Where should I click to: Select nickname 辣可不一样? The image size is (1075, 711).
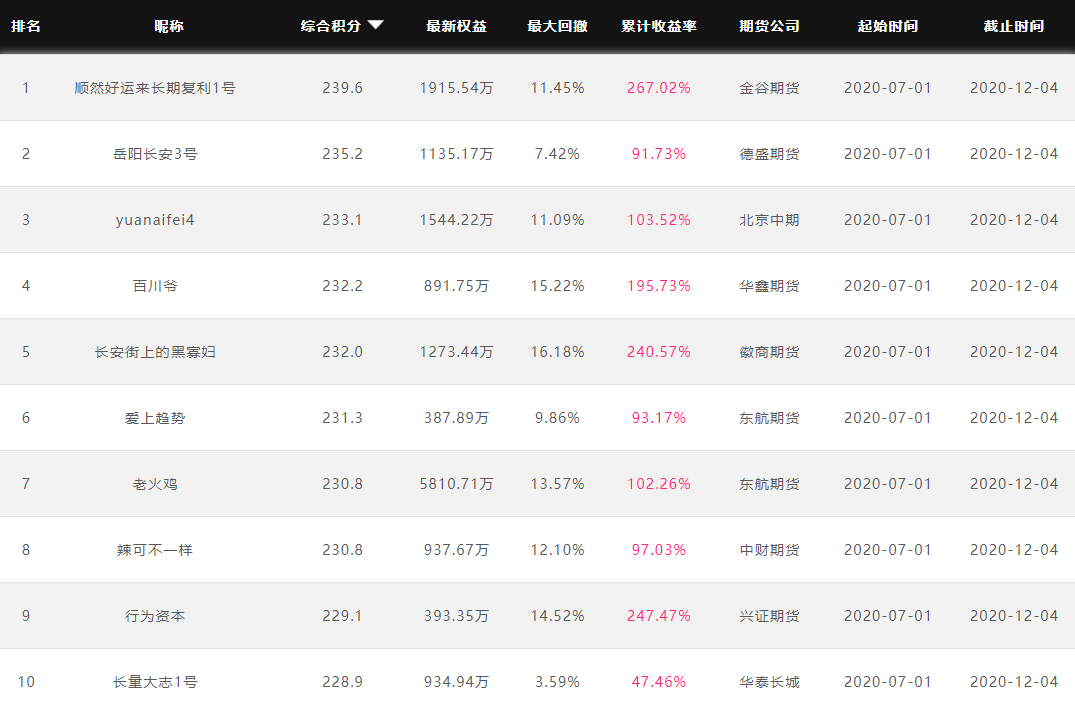point(155,550)
